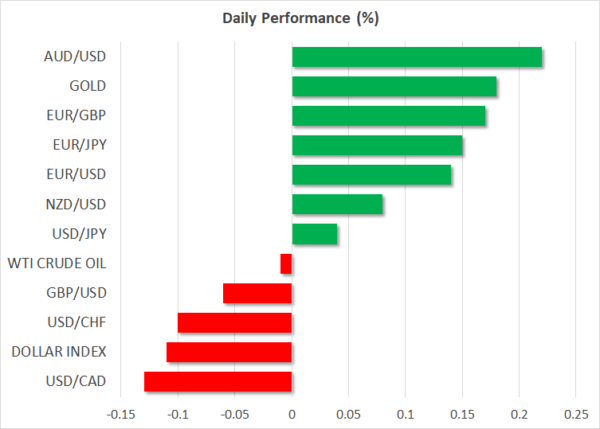Select the GBP/USD red bar
The width and height of the screenshot is (600, 429).
coord(257,293)
